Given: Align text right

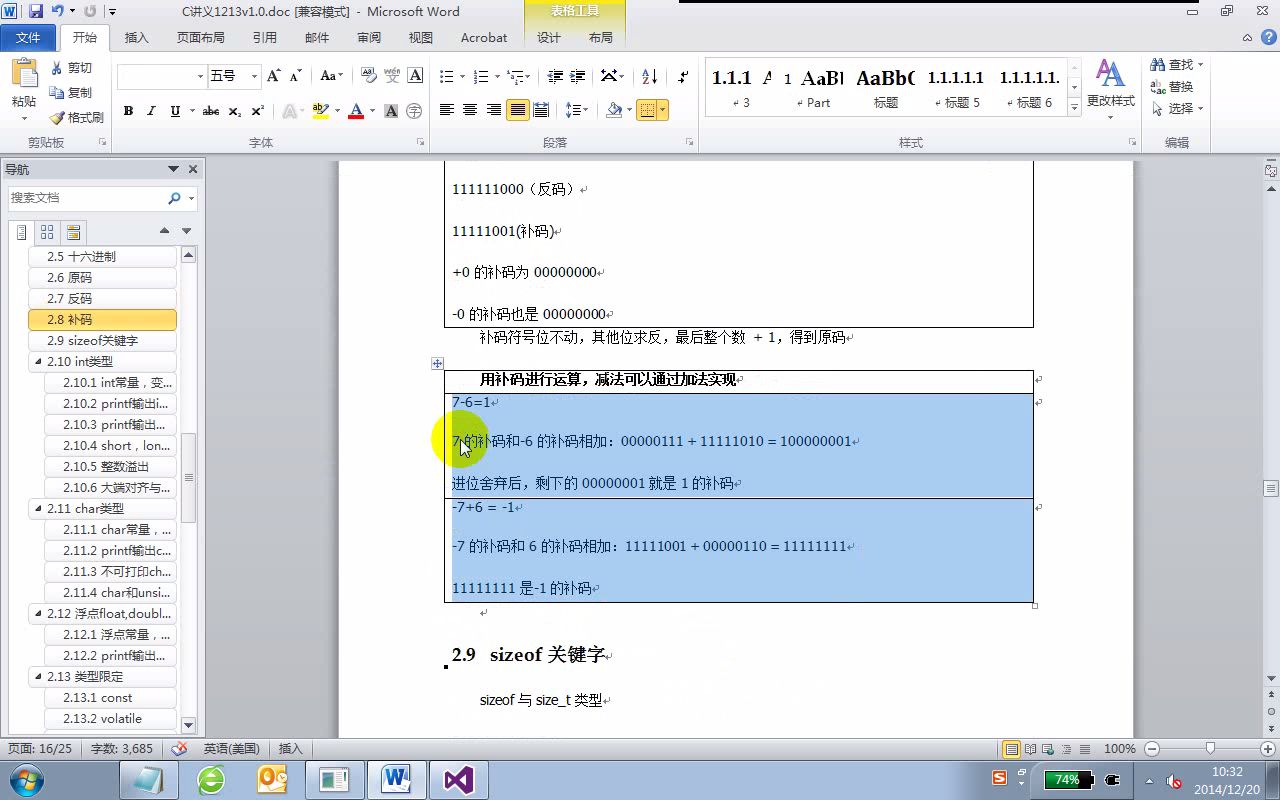Looking at the screenshot, I should pyautogui.click(x=494, y=110).
